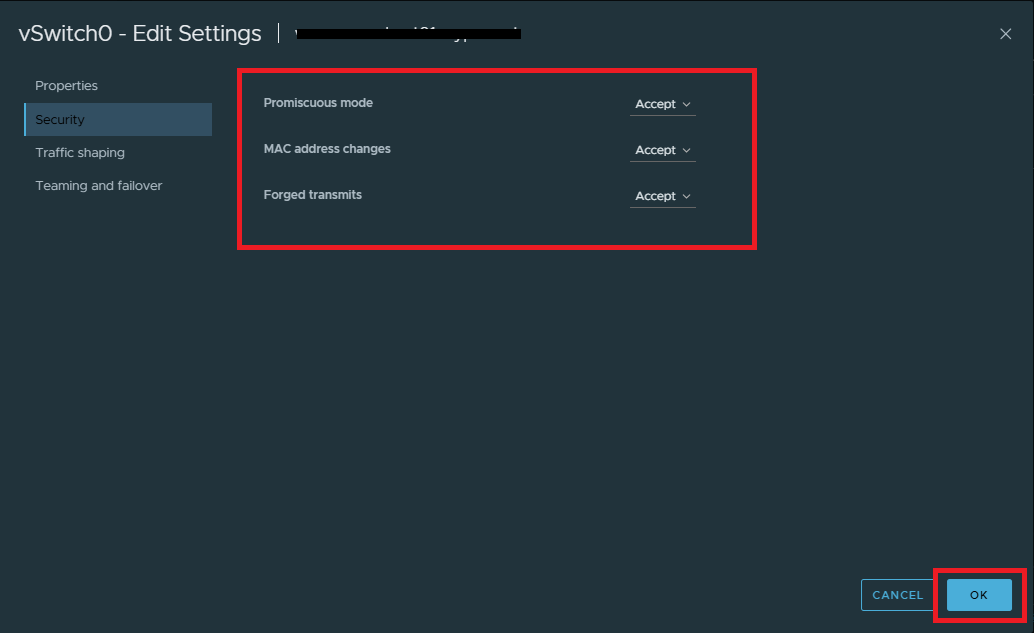This screenshot has height=633, width=1034.
Task: Click the vSwitch0 - Edit Settings title
Action: 140,33
